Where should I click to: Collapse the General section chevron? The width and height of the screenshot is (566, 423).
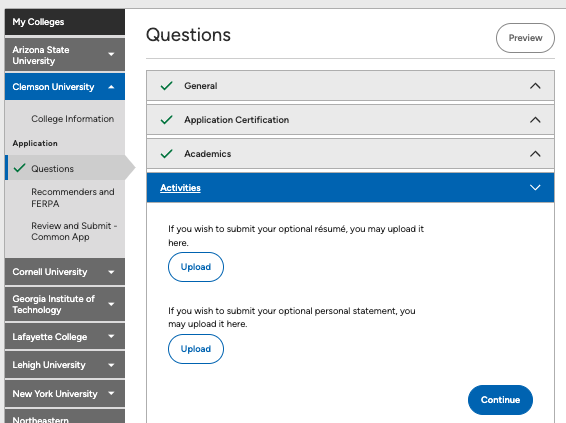coord(535,86)
